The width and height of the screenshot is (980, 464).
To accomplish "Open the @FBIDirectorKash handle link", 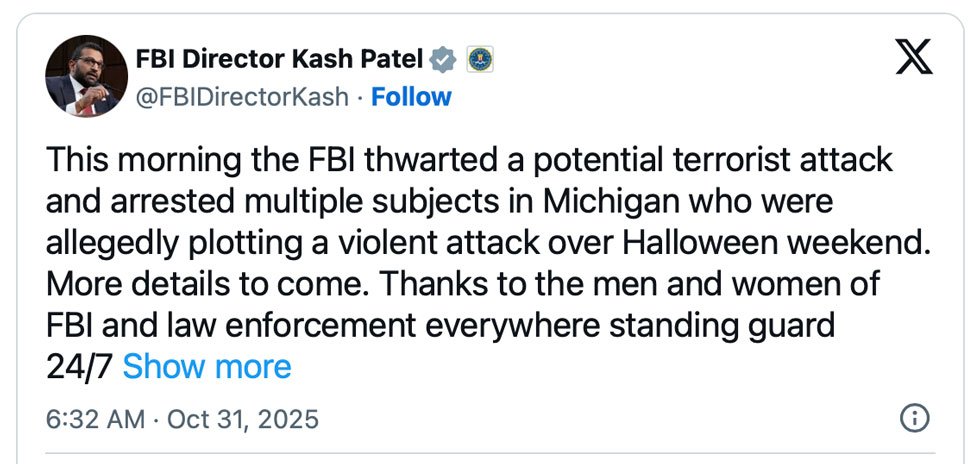I will [x=242, y=97].
